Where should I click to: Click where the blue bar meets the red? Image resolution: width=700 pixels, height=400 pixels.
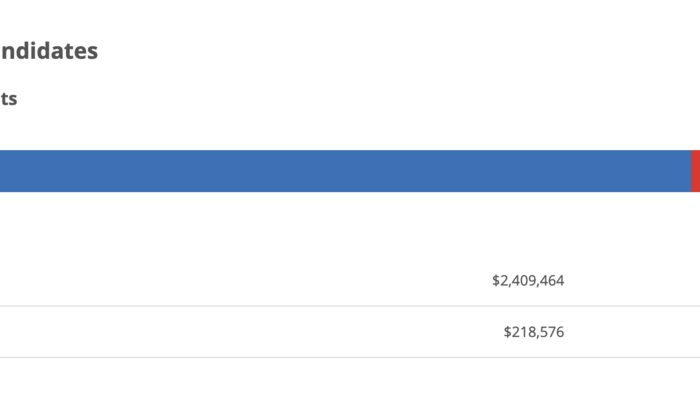(691, 171)
